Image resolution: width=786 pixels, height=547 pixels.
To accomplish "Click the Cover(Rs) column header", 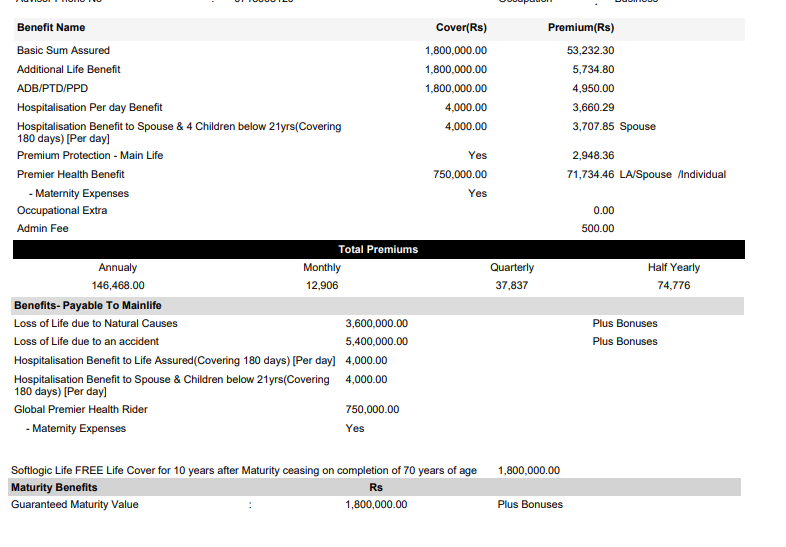I will click(461, 28).
